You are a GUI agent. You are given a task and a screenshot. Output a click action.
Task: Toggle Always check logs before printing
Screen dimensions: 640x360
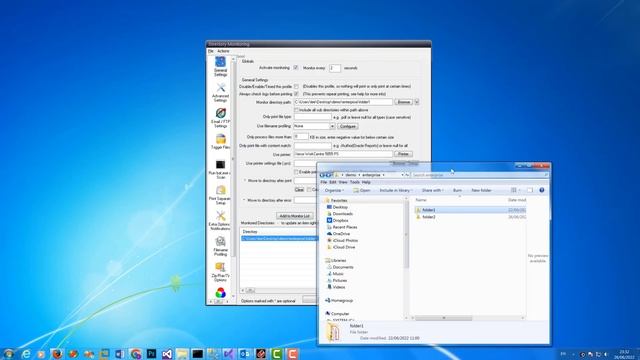296,94
